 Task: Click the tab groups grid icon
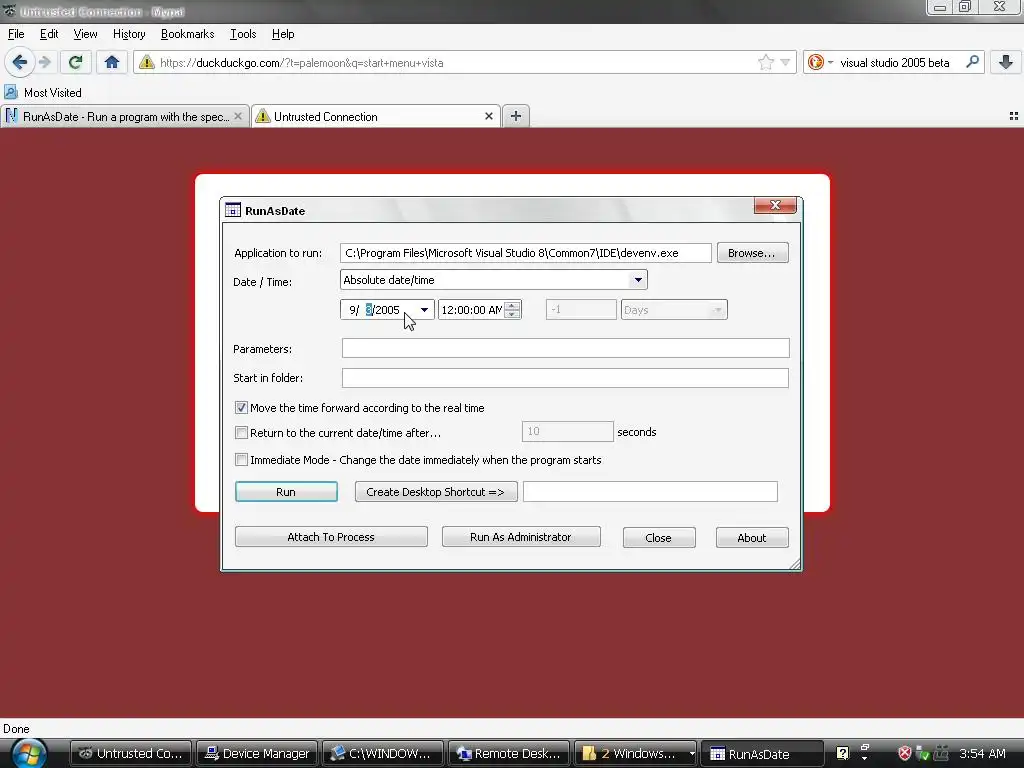(1014, 116)
